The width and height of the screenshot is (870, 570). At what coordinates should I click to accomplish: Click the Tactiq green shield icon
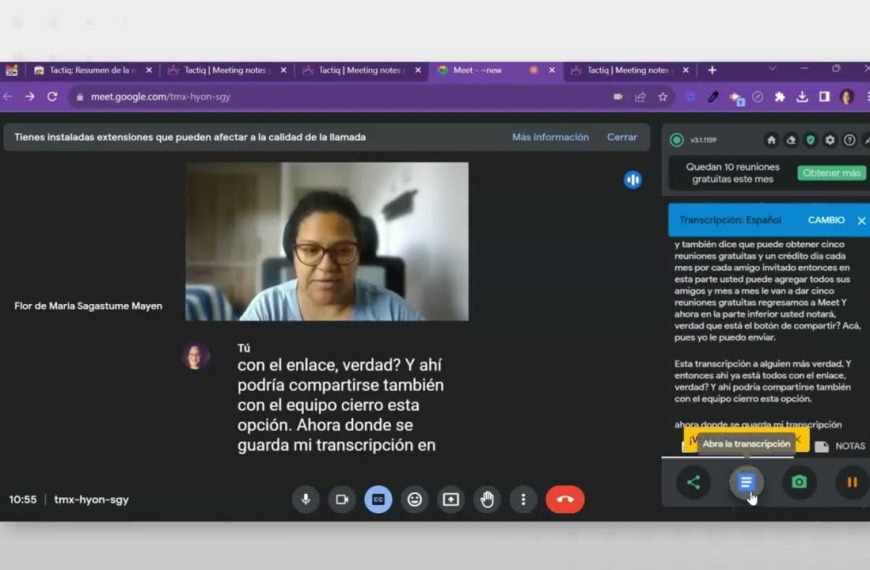[x=811, y=140]
